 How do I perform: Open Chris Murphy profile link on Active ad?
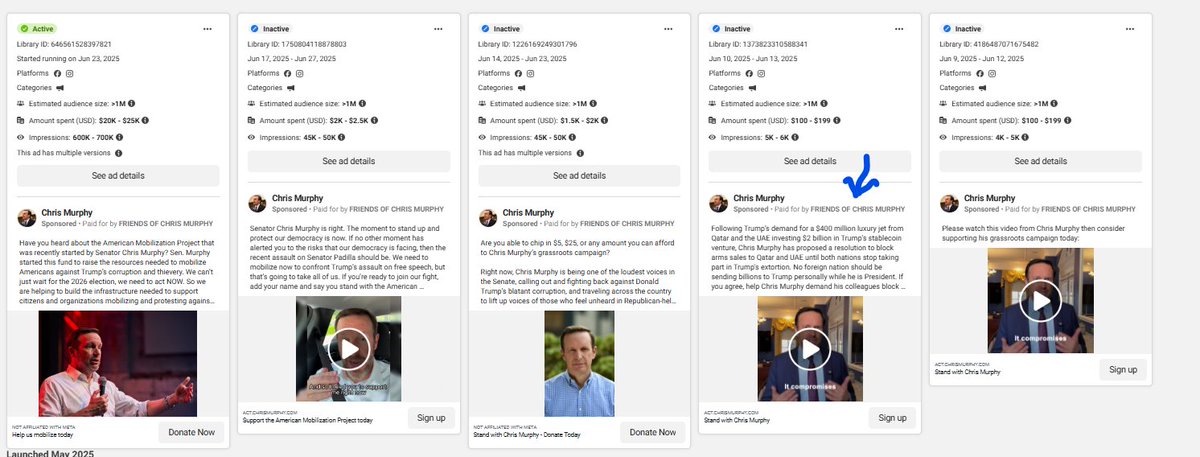(x=66, y=213)
